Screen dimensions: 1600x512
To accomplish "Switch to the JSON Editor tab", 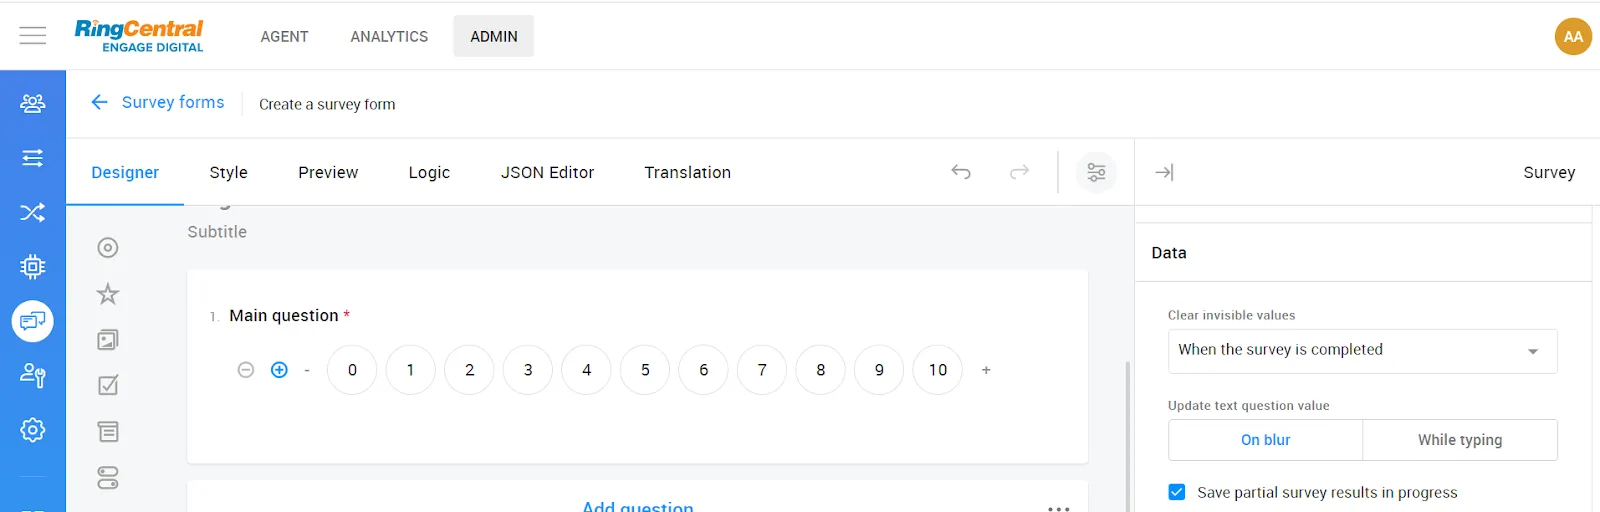I will 547,172.
